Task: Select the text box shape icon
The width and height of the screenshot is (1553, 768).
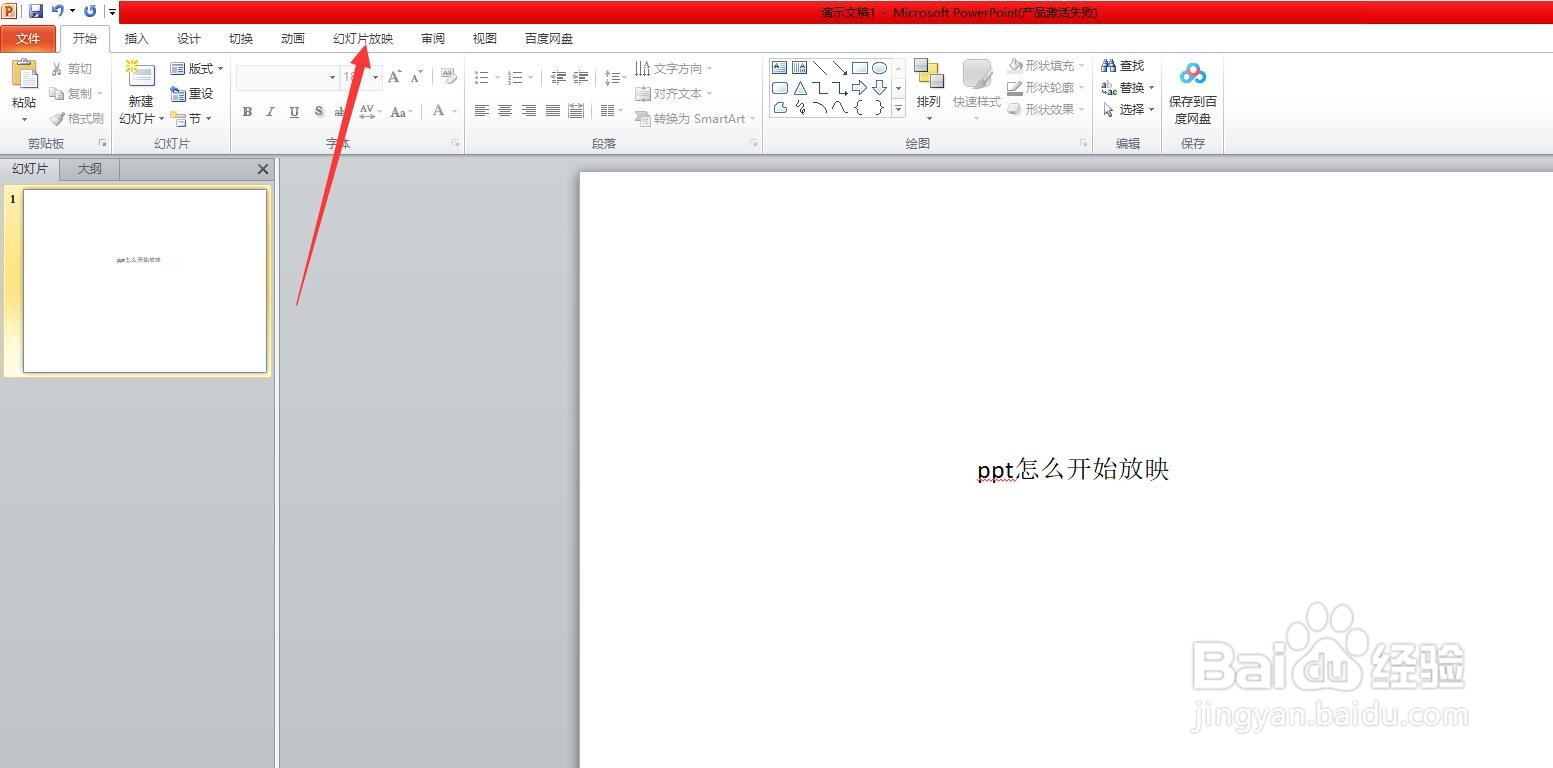Action: (779, 68)
